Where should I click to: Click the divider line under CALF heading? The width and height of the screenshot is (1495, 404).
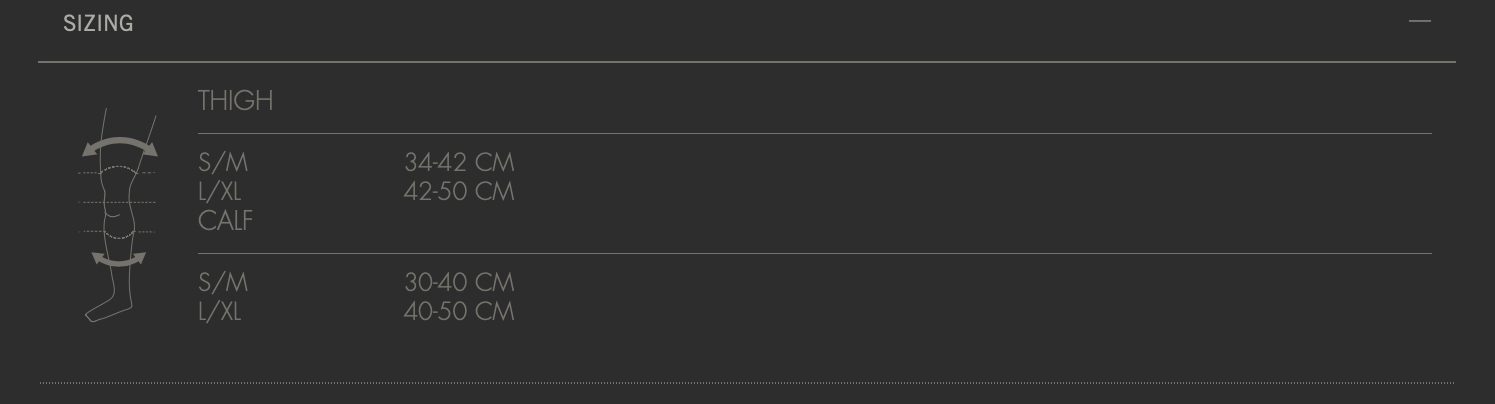(x=814, y=253)
